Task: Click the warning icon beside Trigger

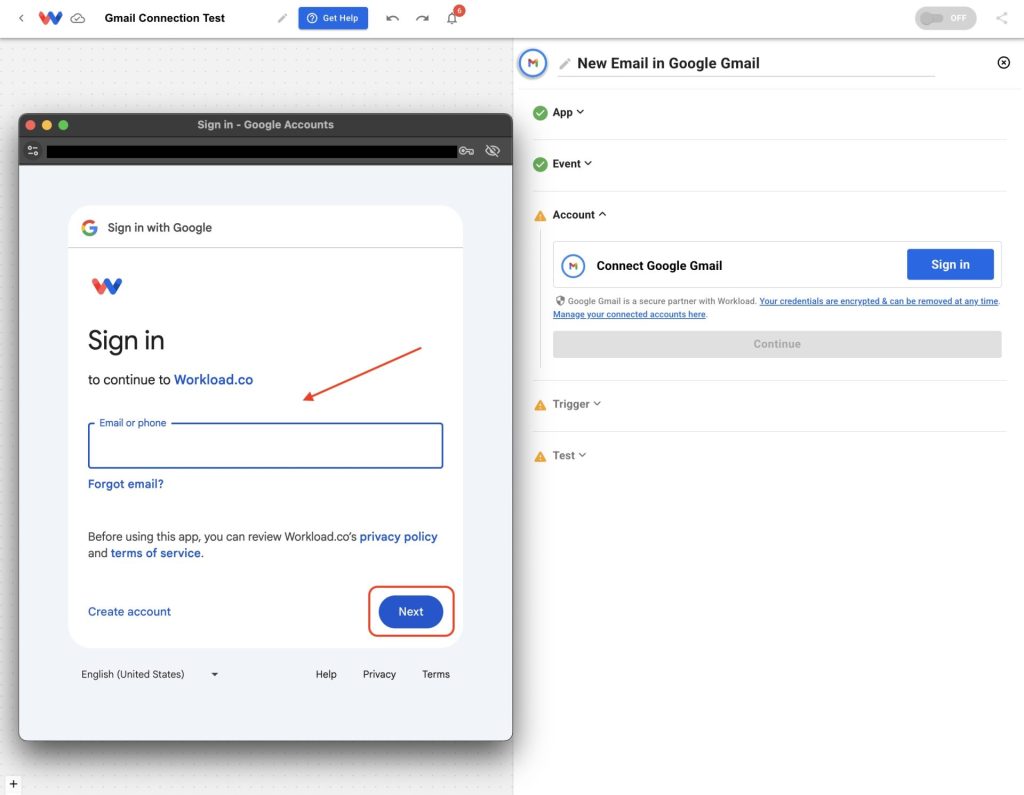Action: (540, 405)
